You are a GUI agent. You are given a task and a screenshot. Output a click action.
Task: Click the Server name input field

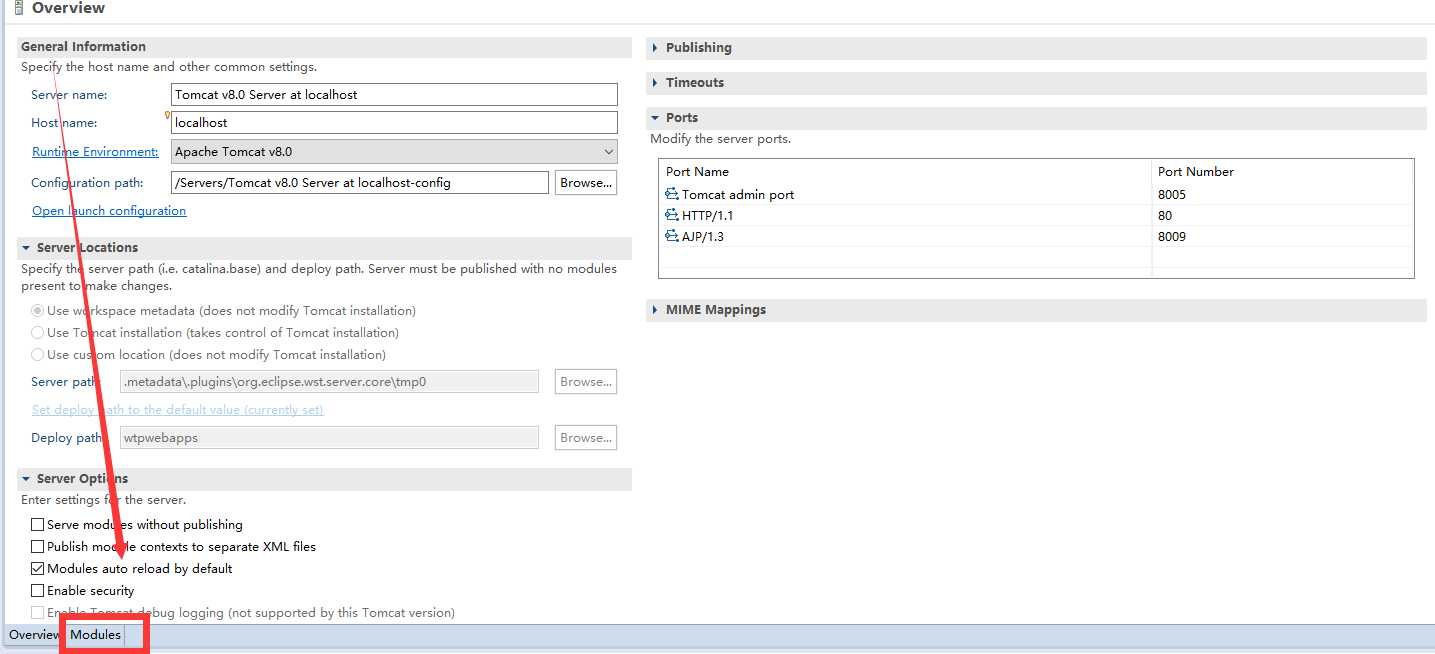(394, 94)
